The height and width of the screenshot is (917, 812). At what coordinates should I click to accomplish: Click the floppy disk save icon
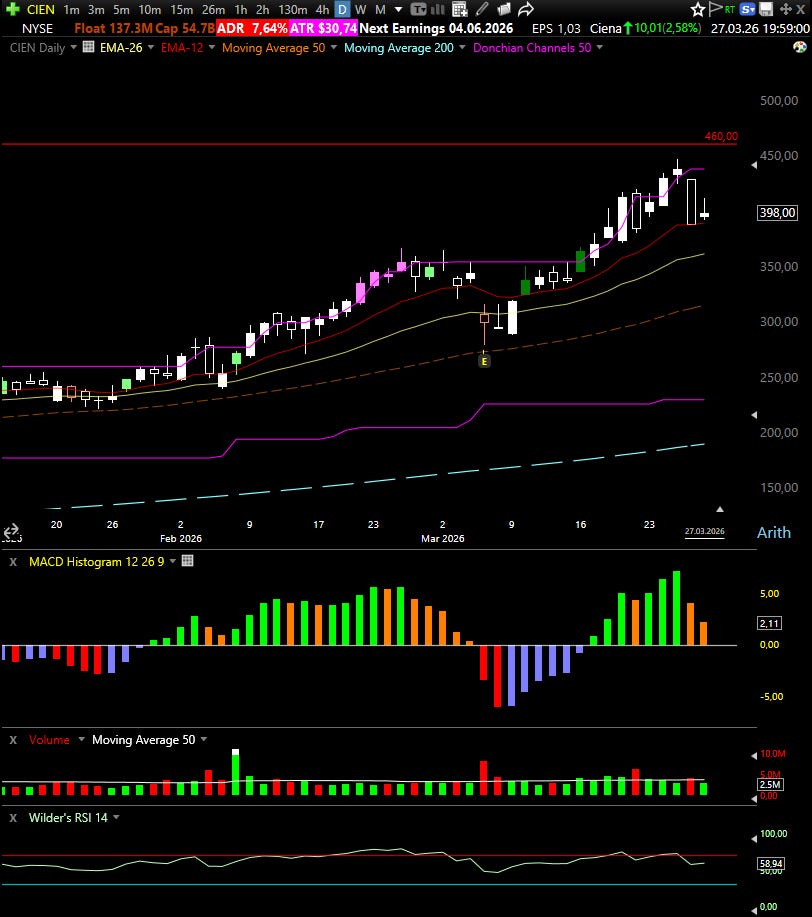[766, 9]
